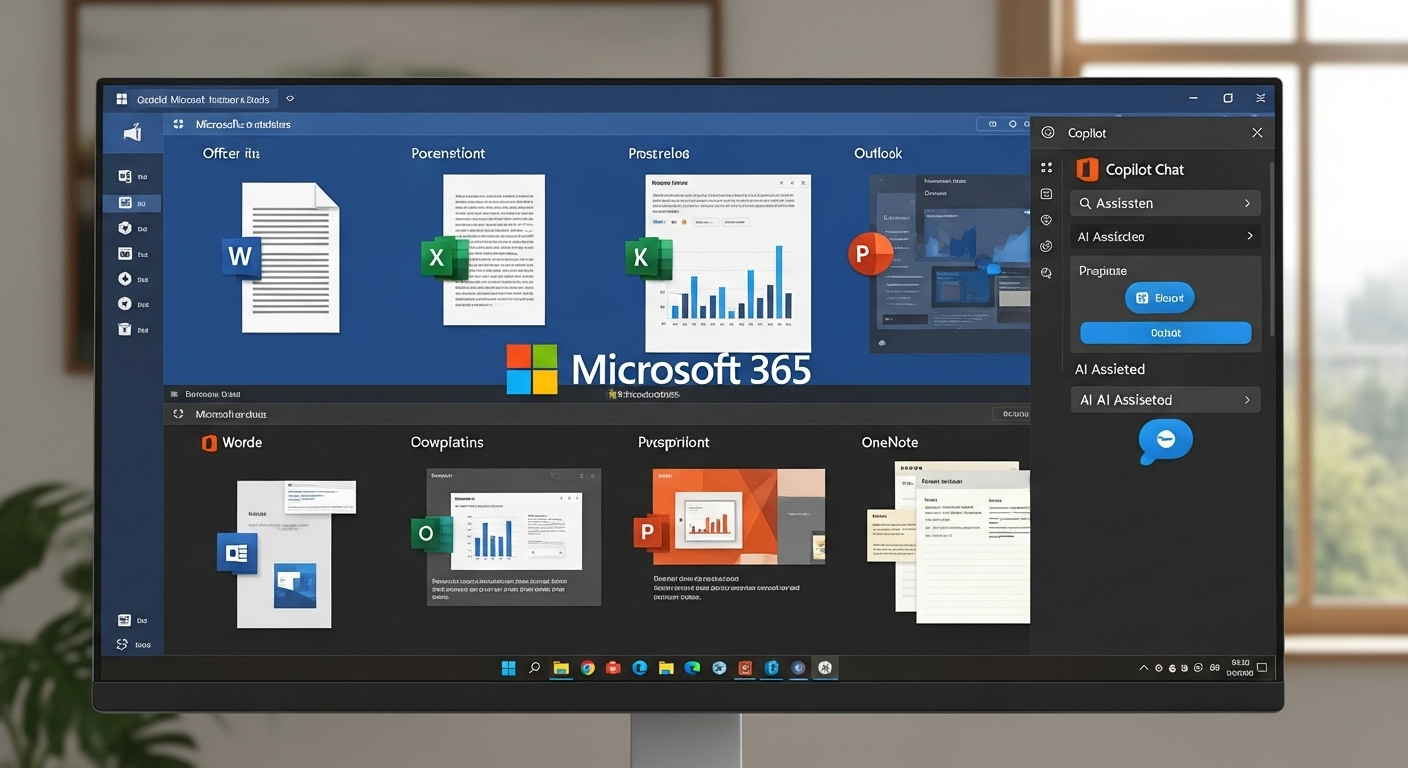Select the highlighted item in the left sidebar
This screenshot has height=768, width=1408.
pos(133,203)
